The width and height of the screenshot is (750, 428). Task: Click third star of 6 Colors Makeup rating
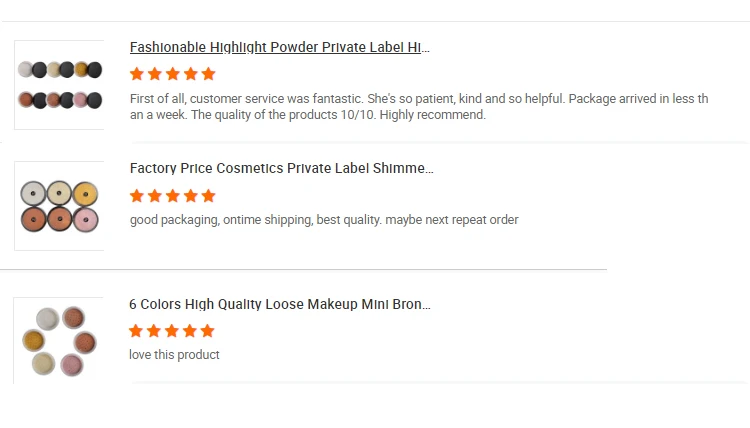tap(173, 331)
